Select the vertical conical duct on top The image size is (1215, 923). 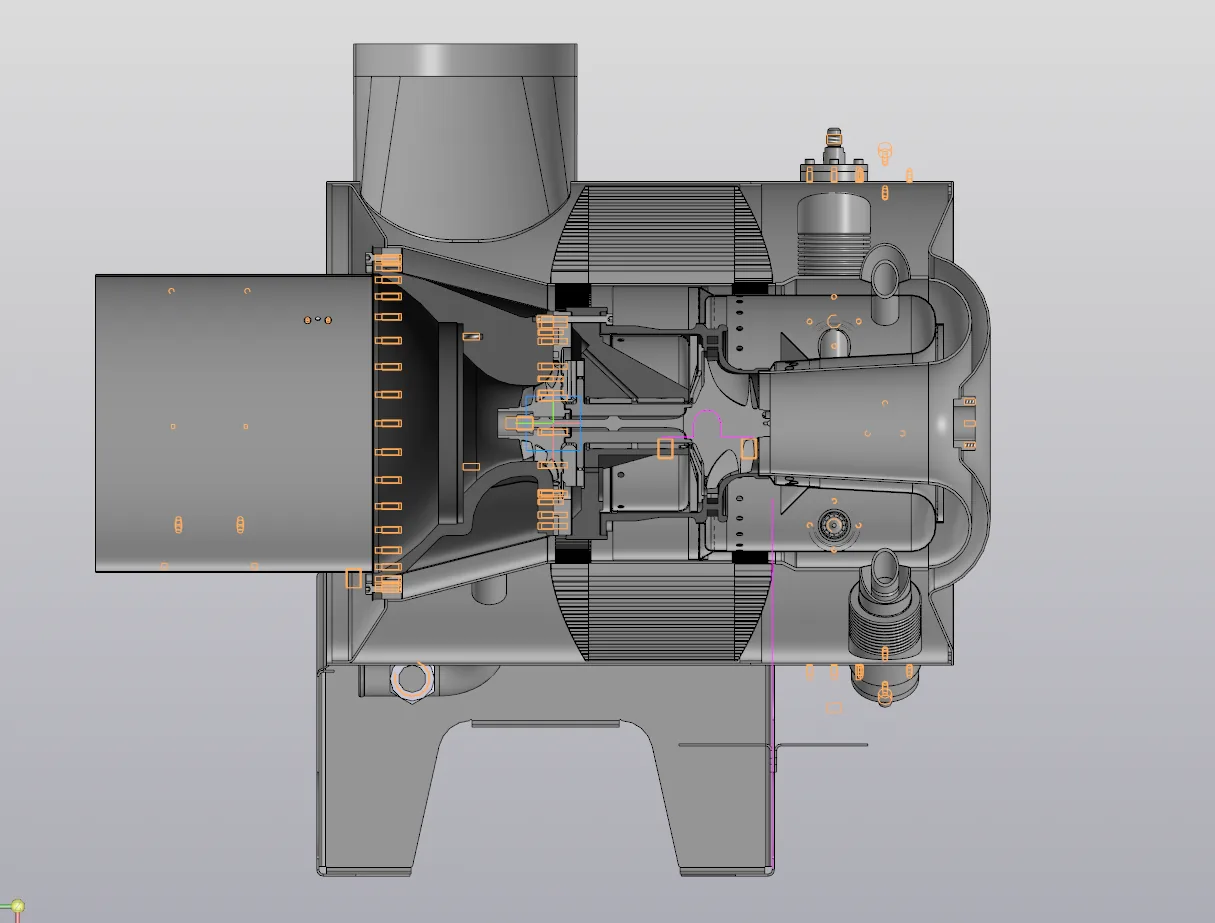465,142
